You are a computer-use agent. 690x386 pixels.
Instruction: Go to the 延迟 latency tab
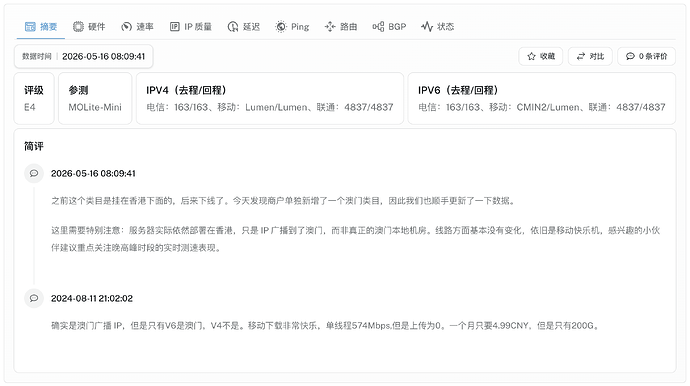coord(244,27)
